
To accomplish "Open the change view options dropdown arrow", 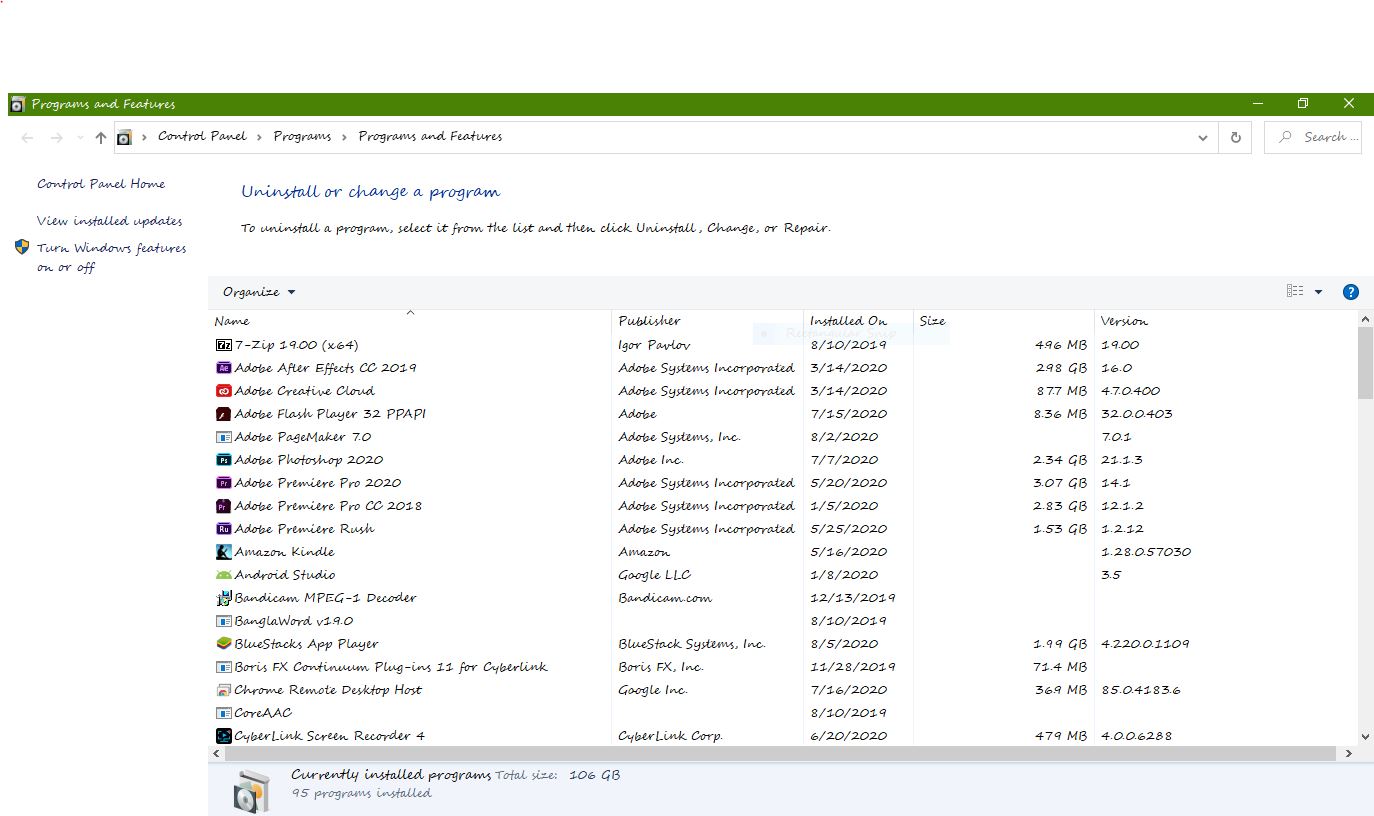I will (1318, 292).
